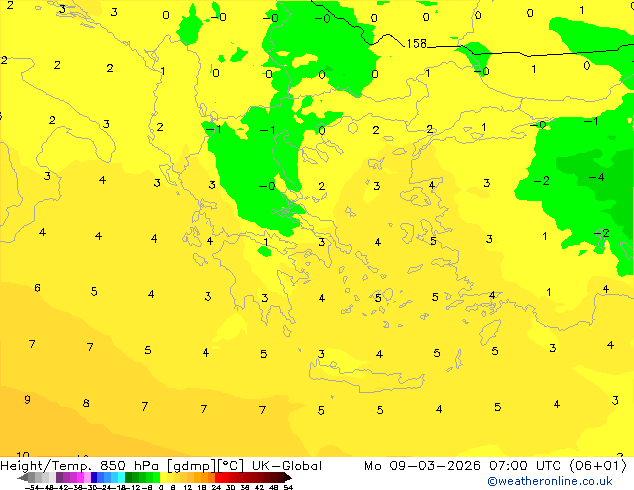Pick the dark purple legend swatch
634x490 pixels.
point(59,477)
